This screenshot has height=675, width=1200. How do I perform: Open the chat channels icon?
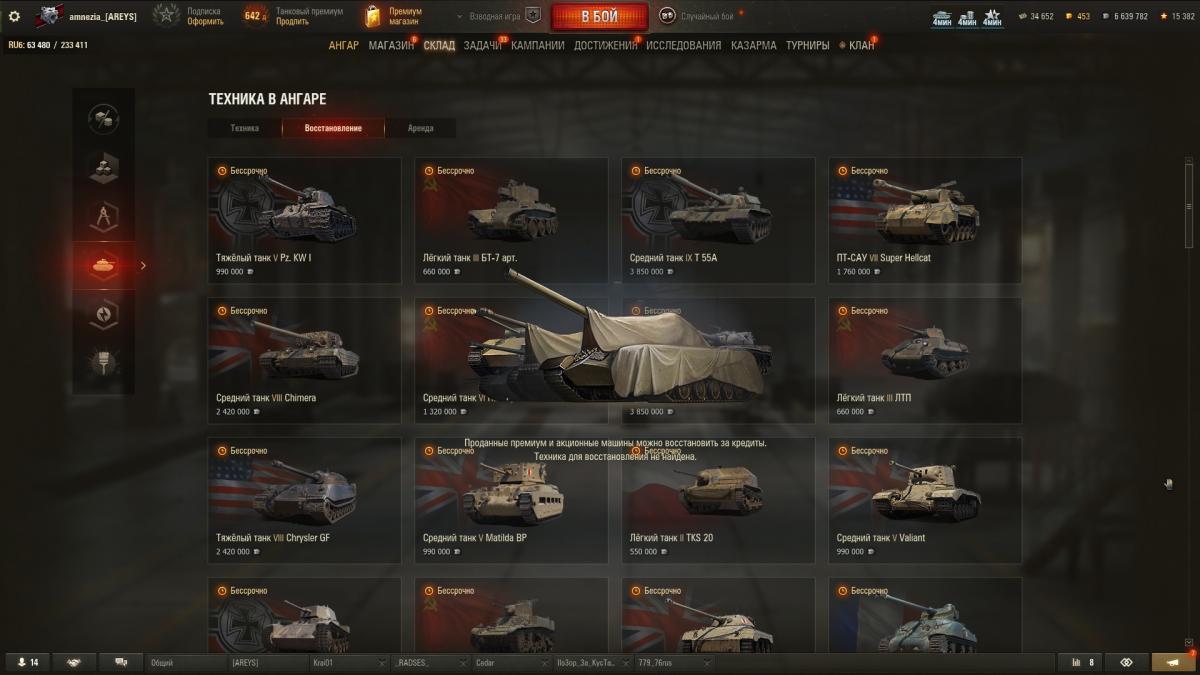point(121,662)
